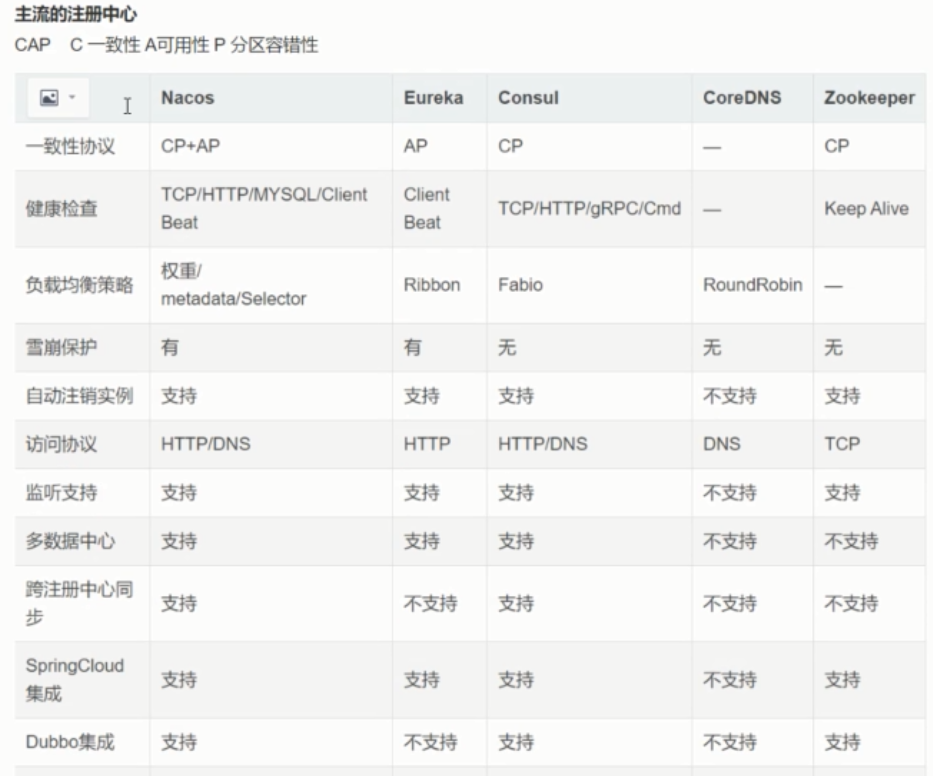Image resolution: width=933 pixels, height=776 pixels.
Task: Click Consul Dubbo集成 cell 支持
Action: coord(516,742)
